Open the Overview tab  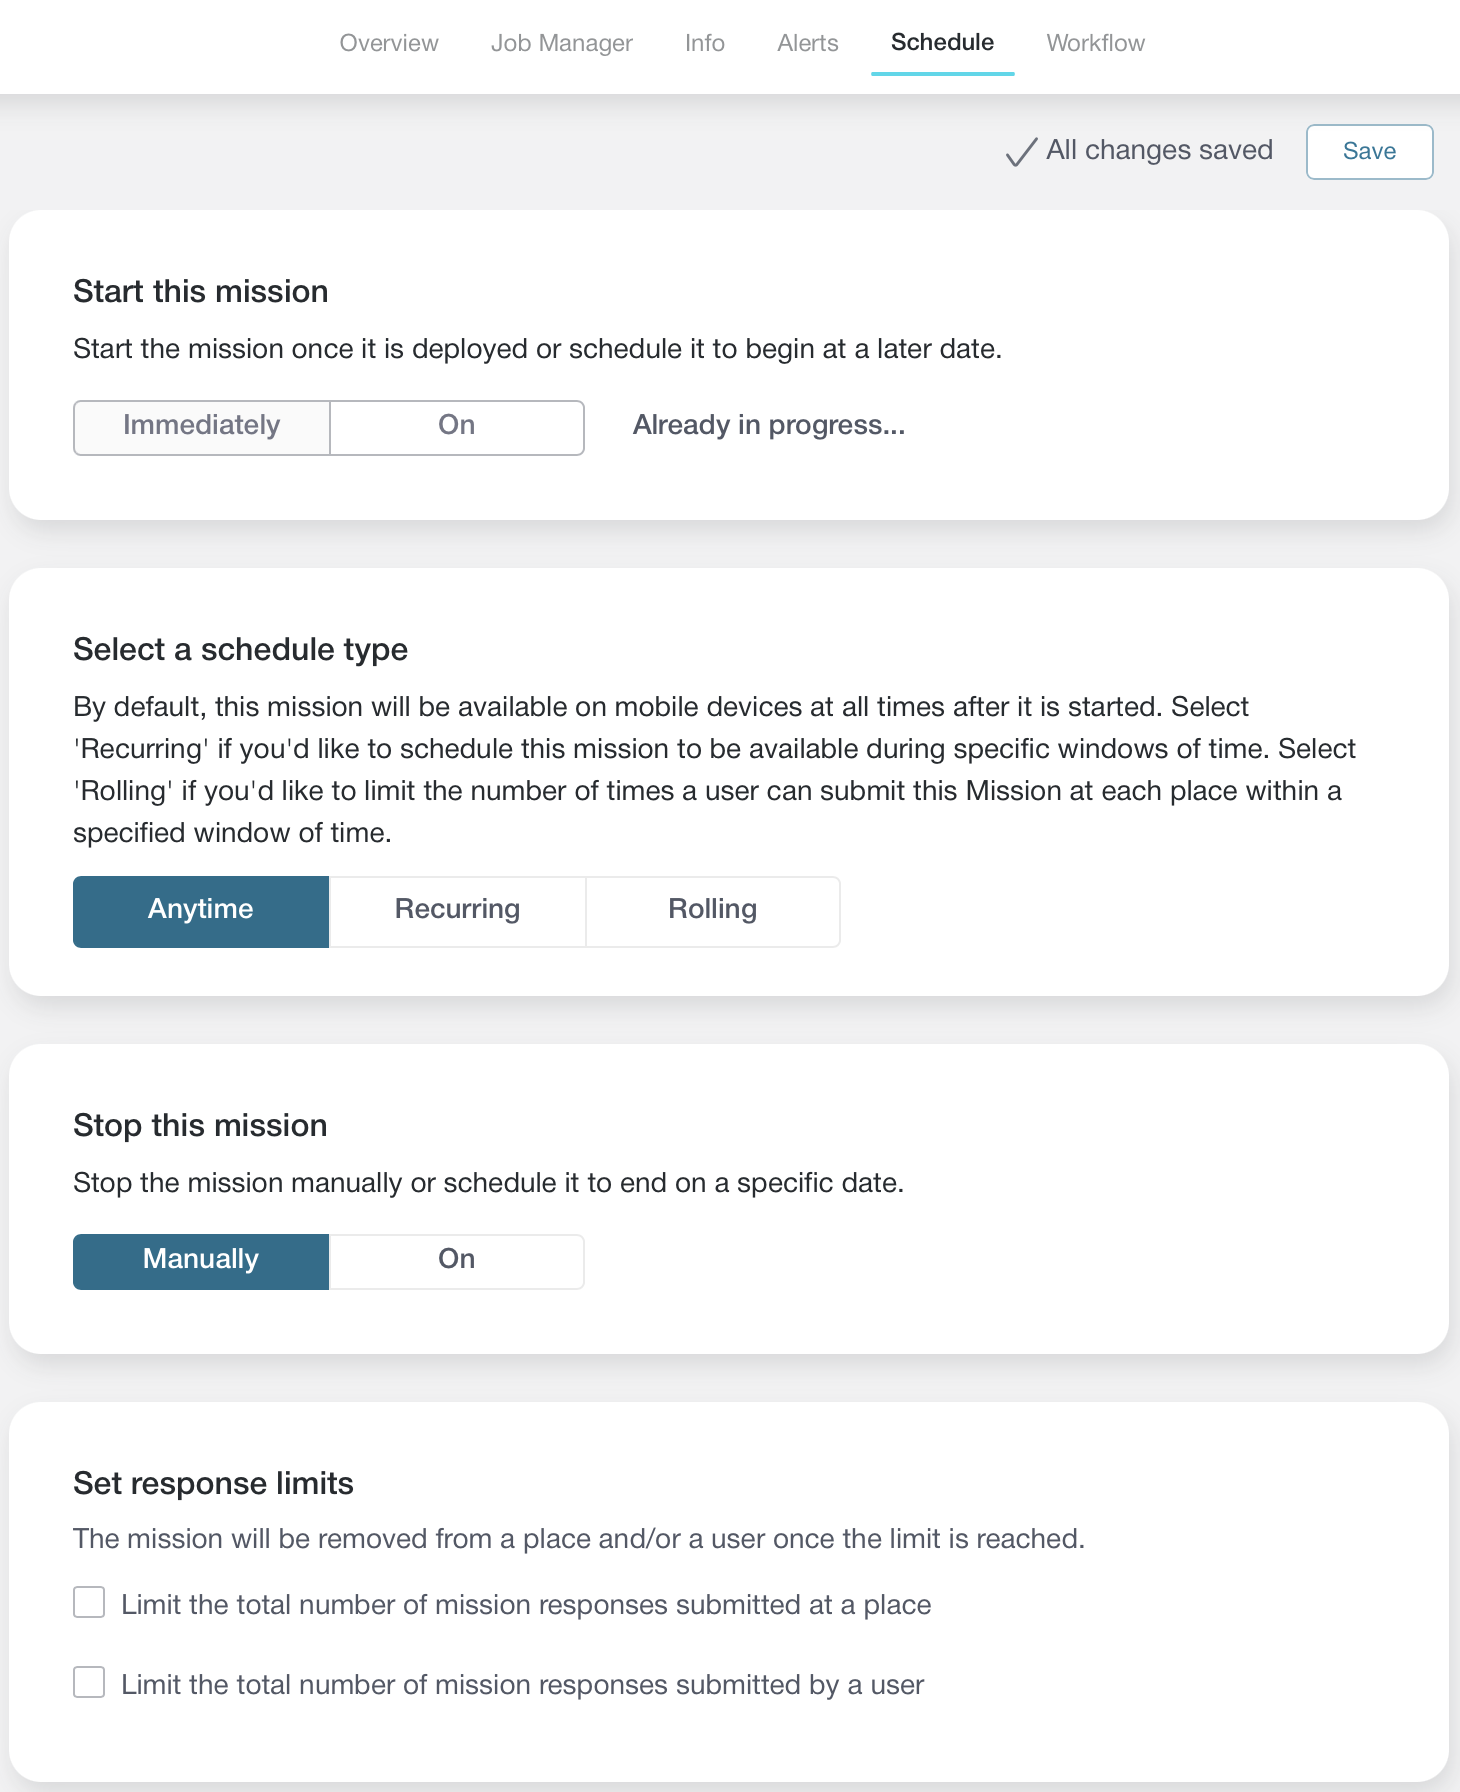pyautogui.click(x=389, y=43)
